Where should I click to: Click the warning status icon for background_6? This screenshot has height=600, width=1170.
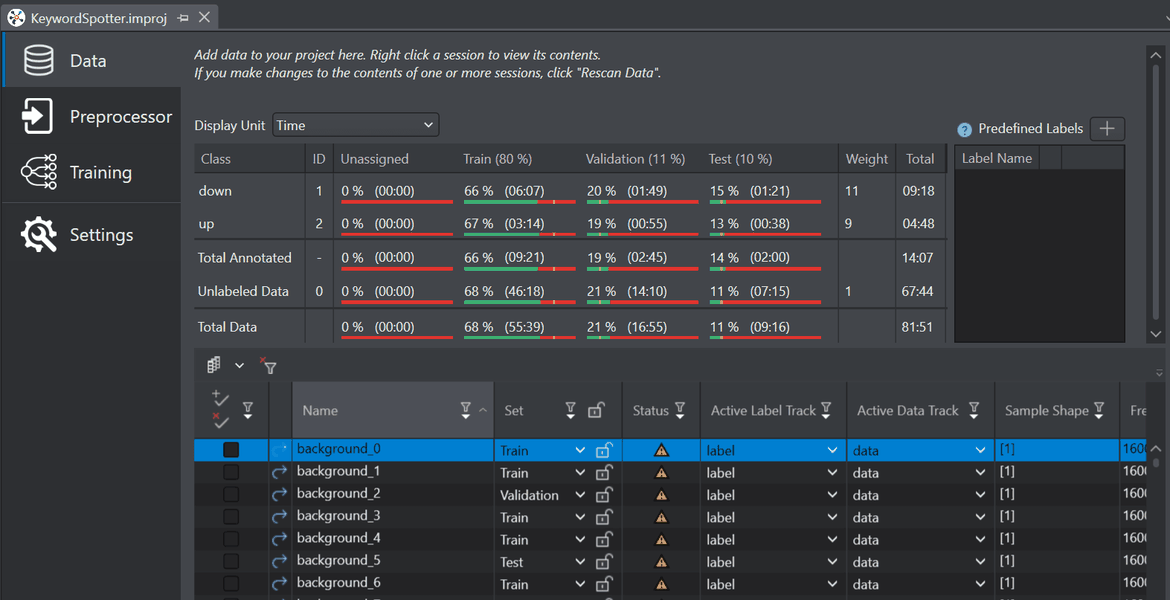[x=661, y=584]
